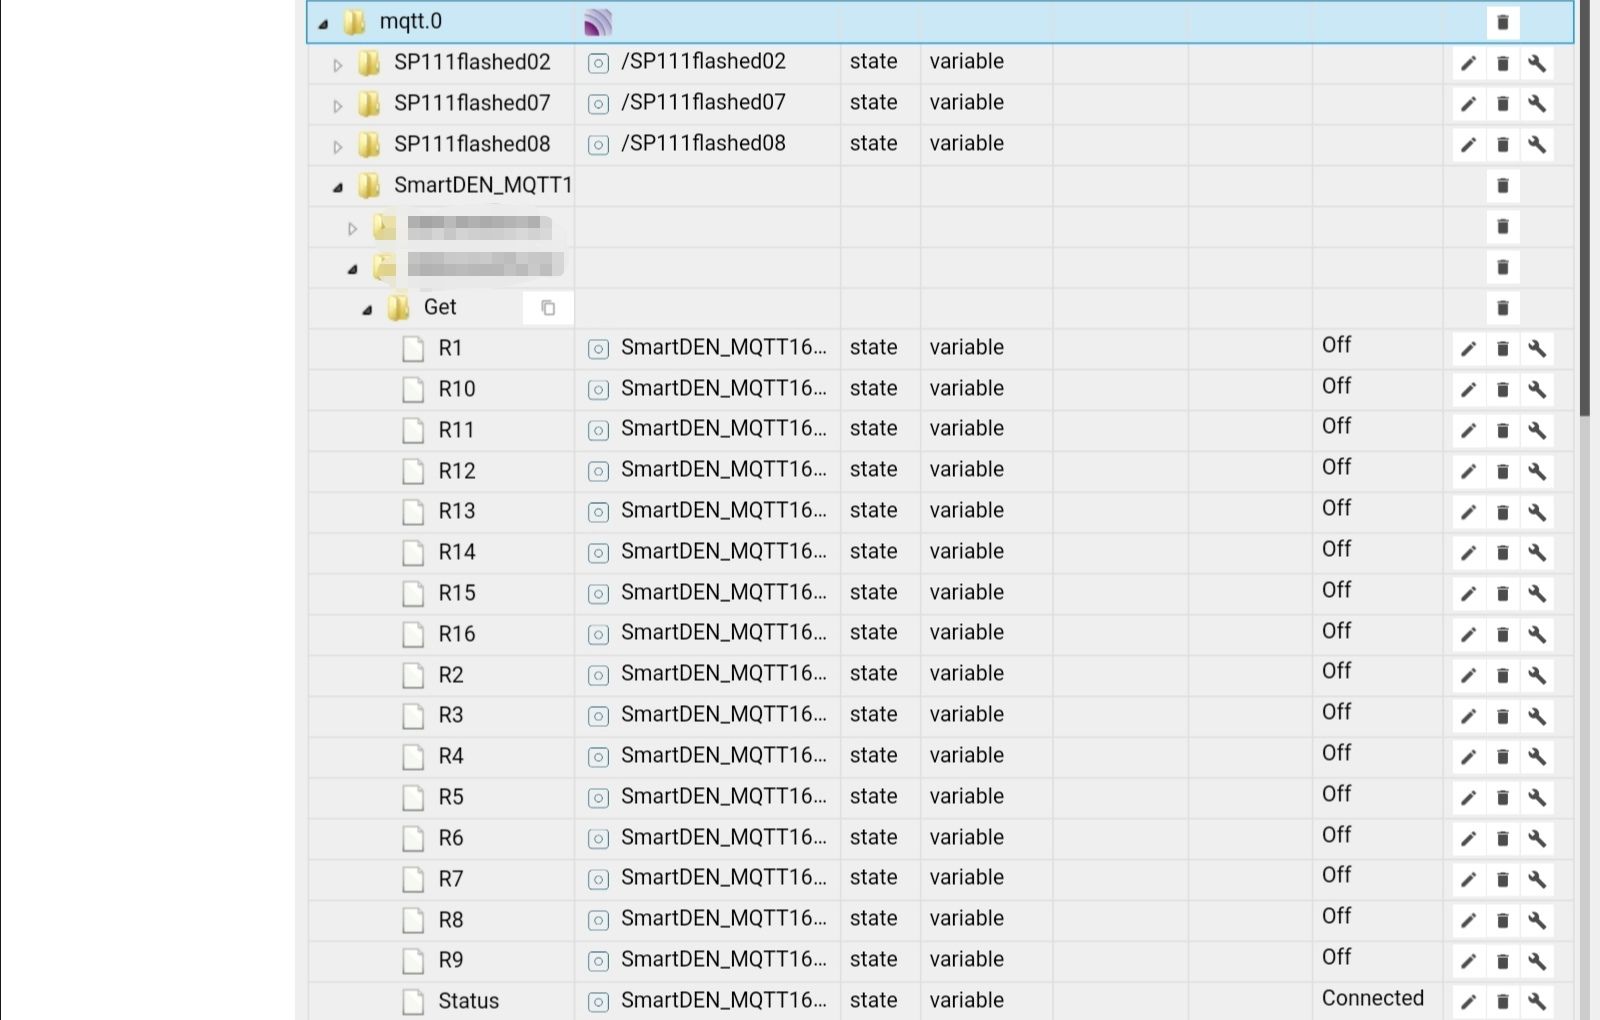Select the SmartDEN_MQTT1 folder label

coord(483,185)
